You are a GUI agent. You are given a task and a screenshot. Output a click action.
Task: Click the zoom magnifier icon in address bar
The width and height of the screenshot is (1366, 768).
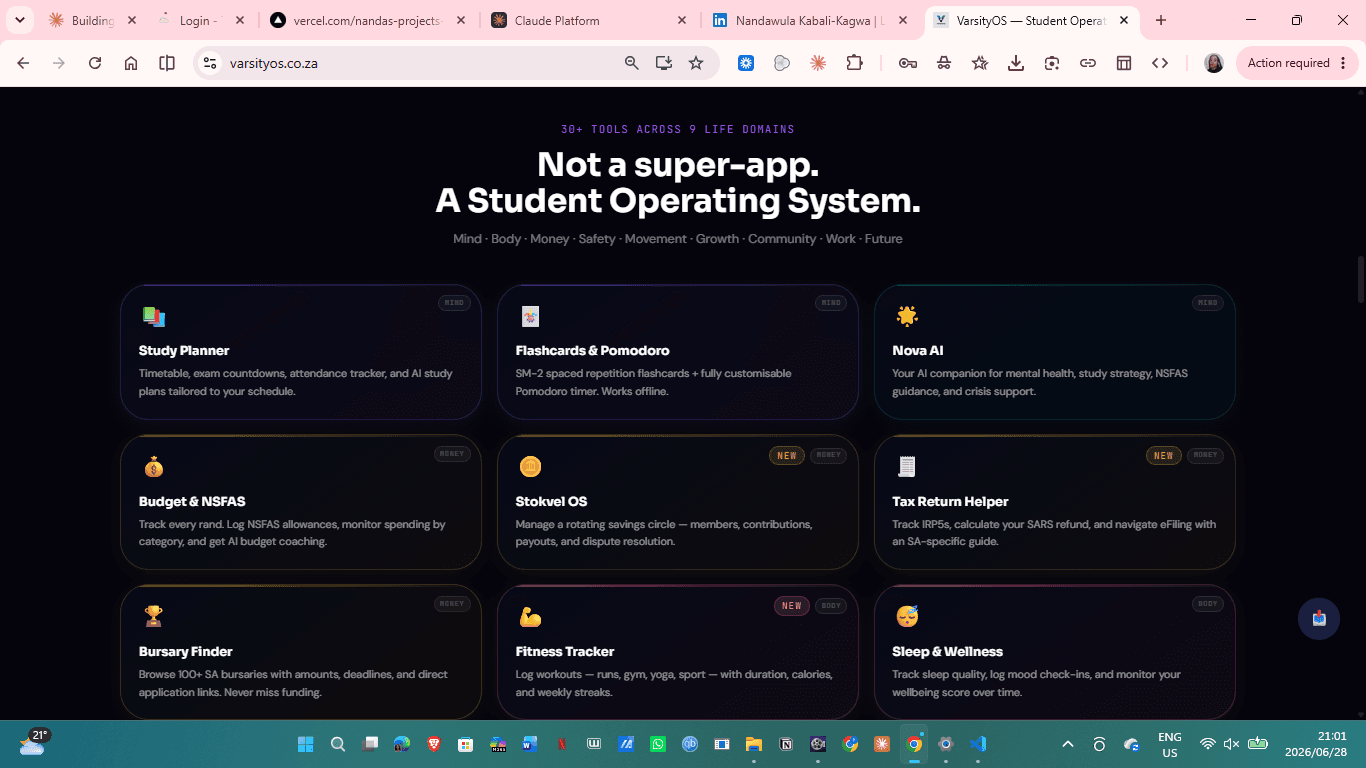tap(632, 63)
